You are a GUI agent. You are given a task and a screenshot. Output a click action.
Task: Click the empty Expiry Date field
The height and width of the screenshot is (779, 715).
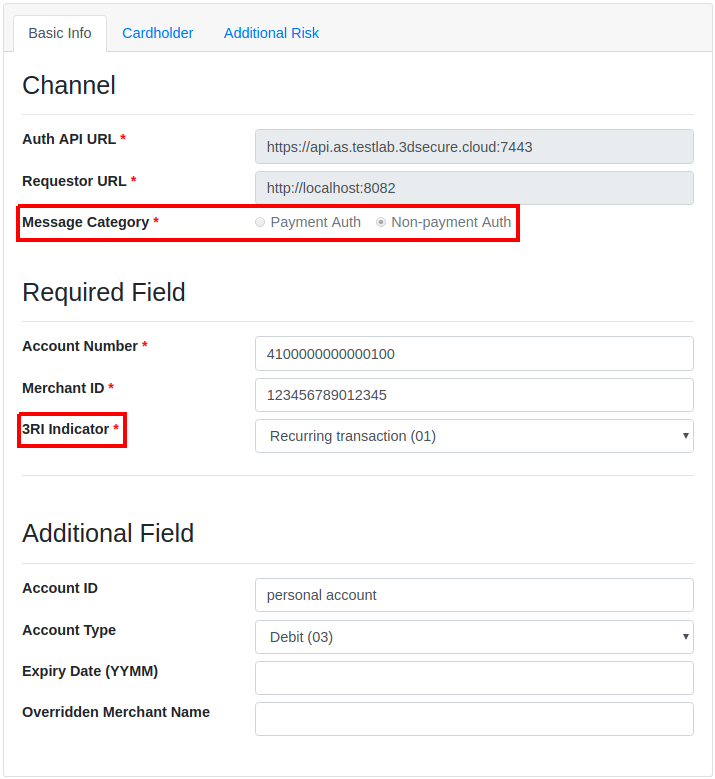[x=474, y=678]
